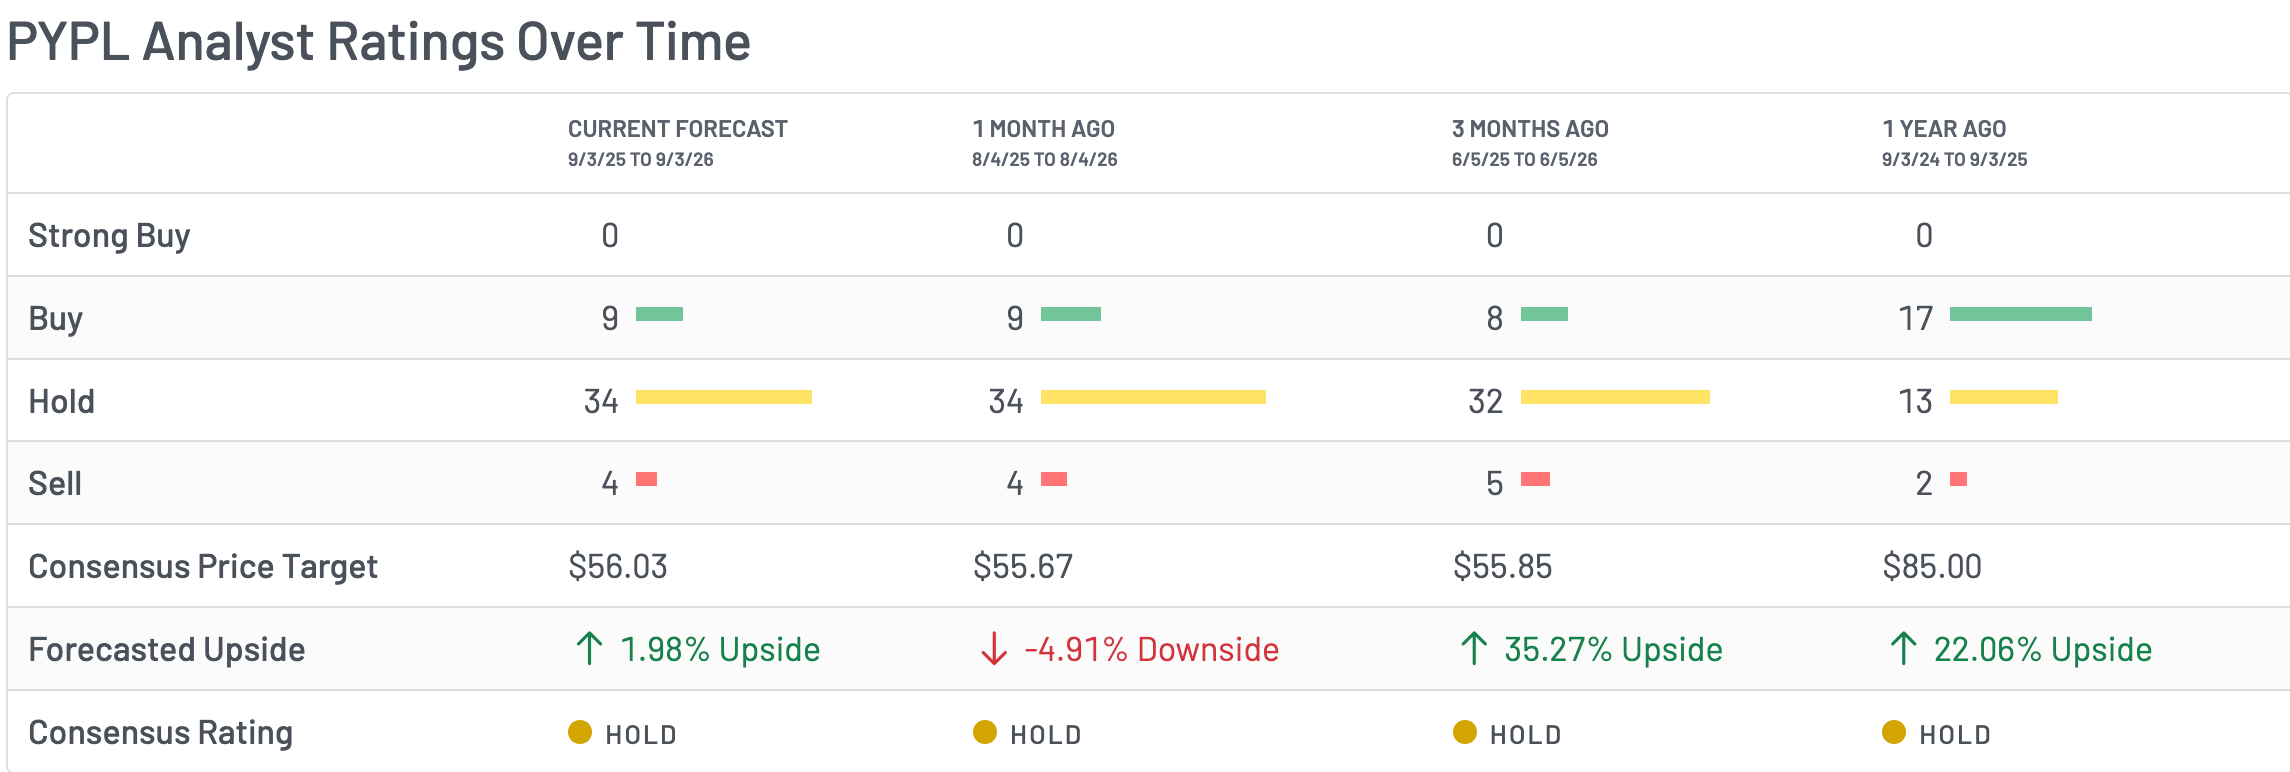The height and width of the screenshot is (772, 2290).
Task: Click the 'Forecasted Upside' row label
Action: pyautogui.click(x=167, y=650)
